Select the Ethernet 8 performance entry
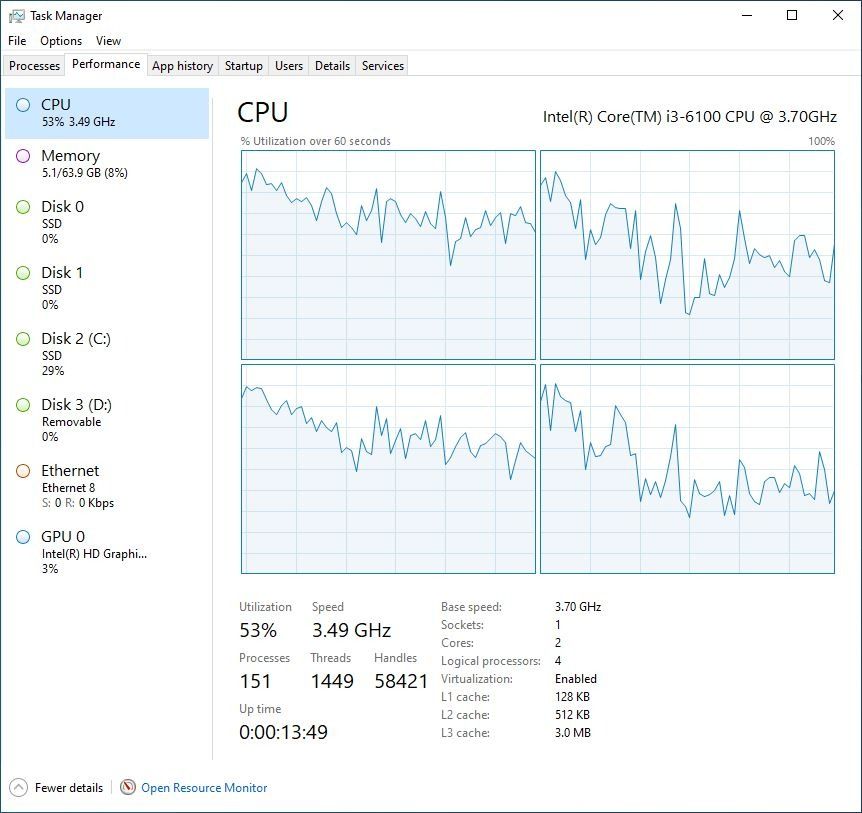The height and width of the screenshot is (813, 862). (107, 486)
